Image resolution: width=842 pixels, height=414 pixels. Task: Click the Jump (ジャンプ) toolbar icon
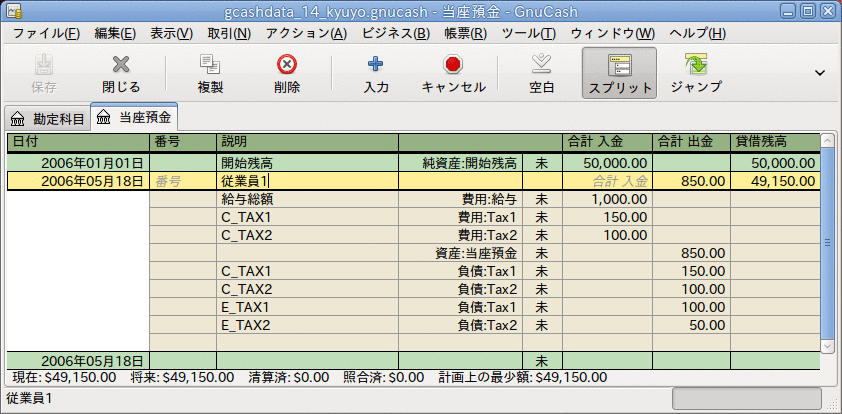[x=696, y=65]
